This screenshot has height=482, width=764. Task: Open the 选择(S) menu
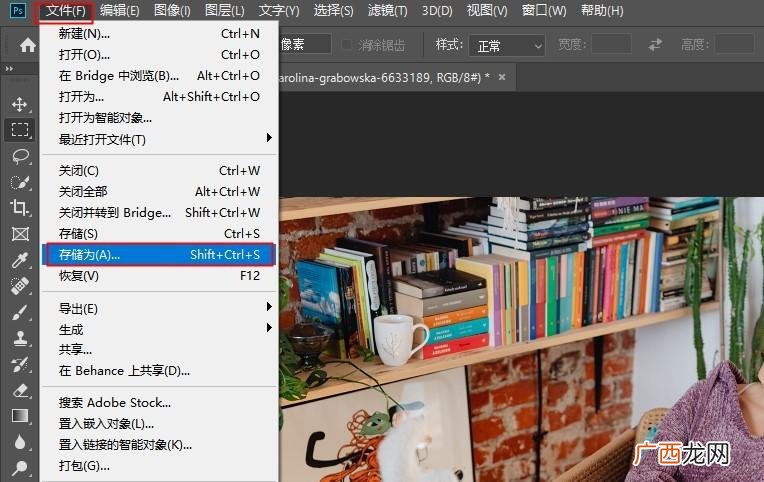pos(333,10)
